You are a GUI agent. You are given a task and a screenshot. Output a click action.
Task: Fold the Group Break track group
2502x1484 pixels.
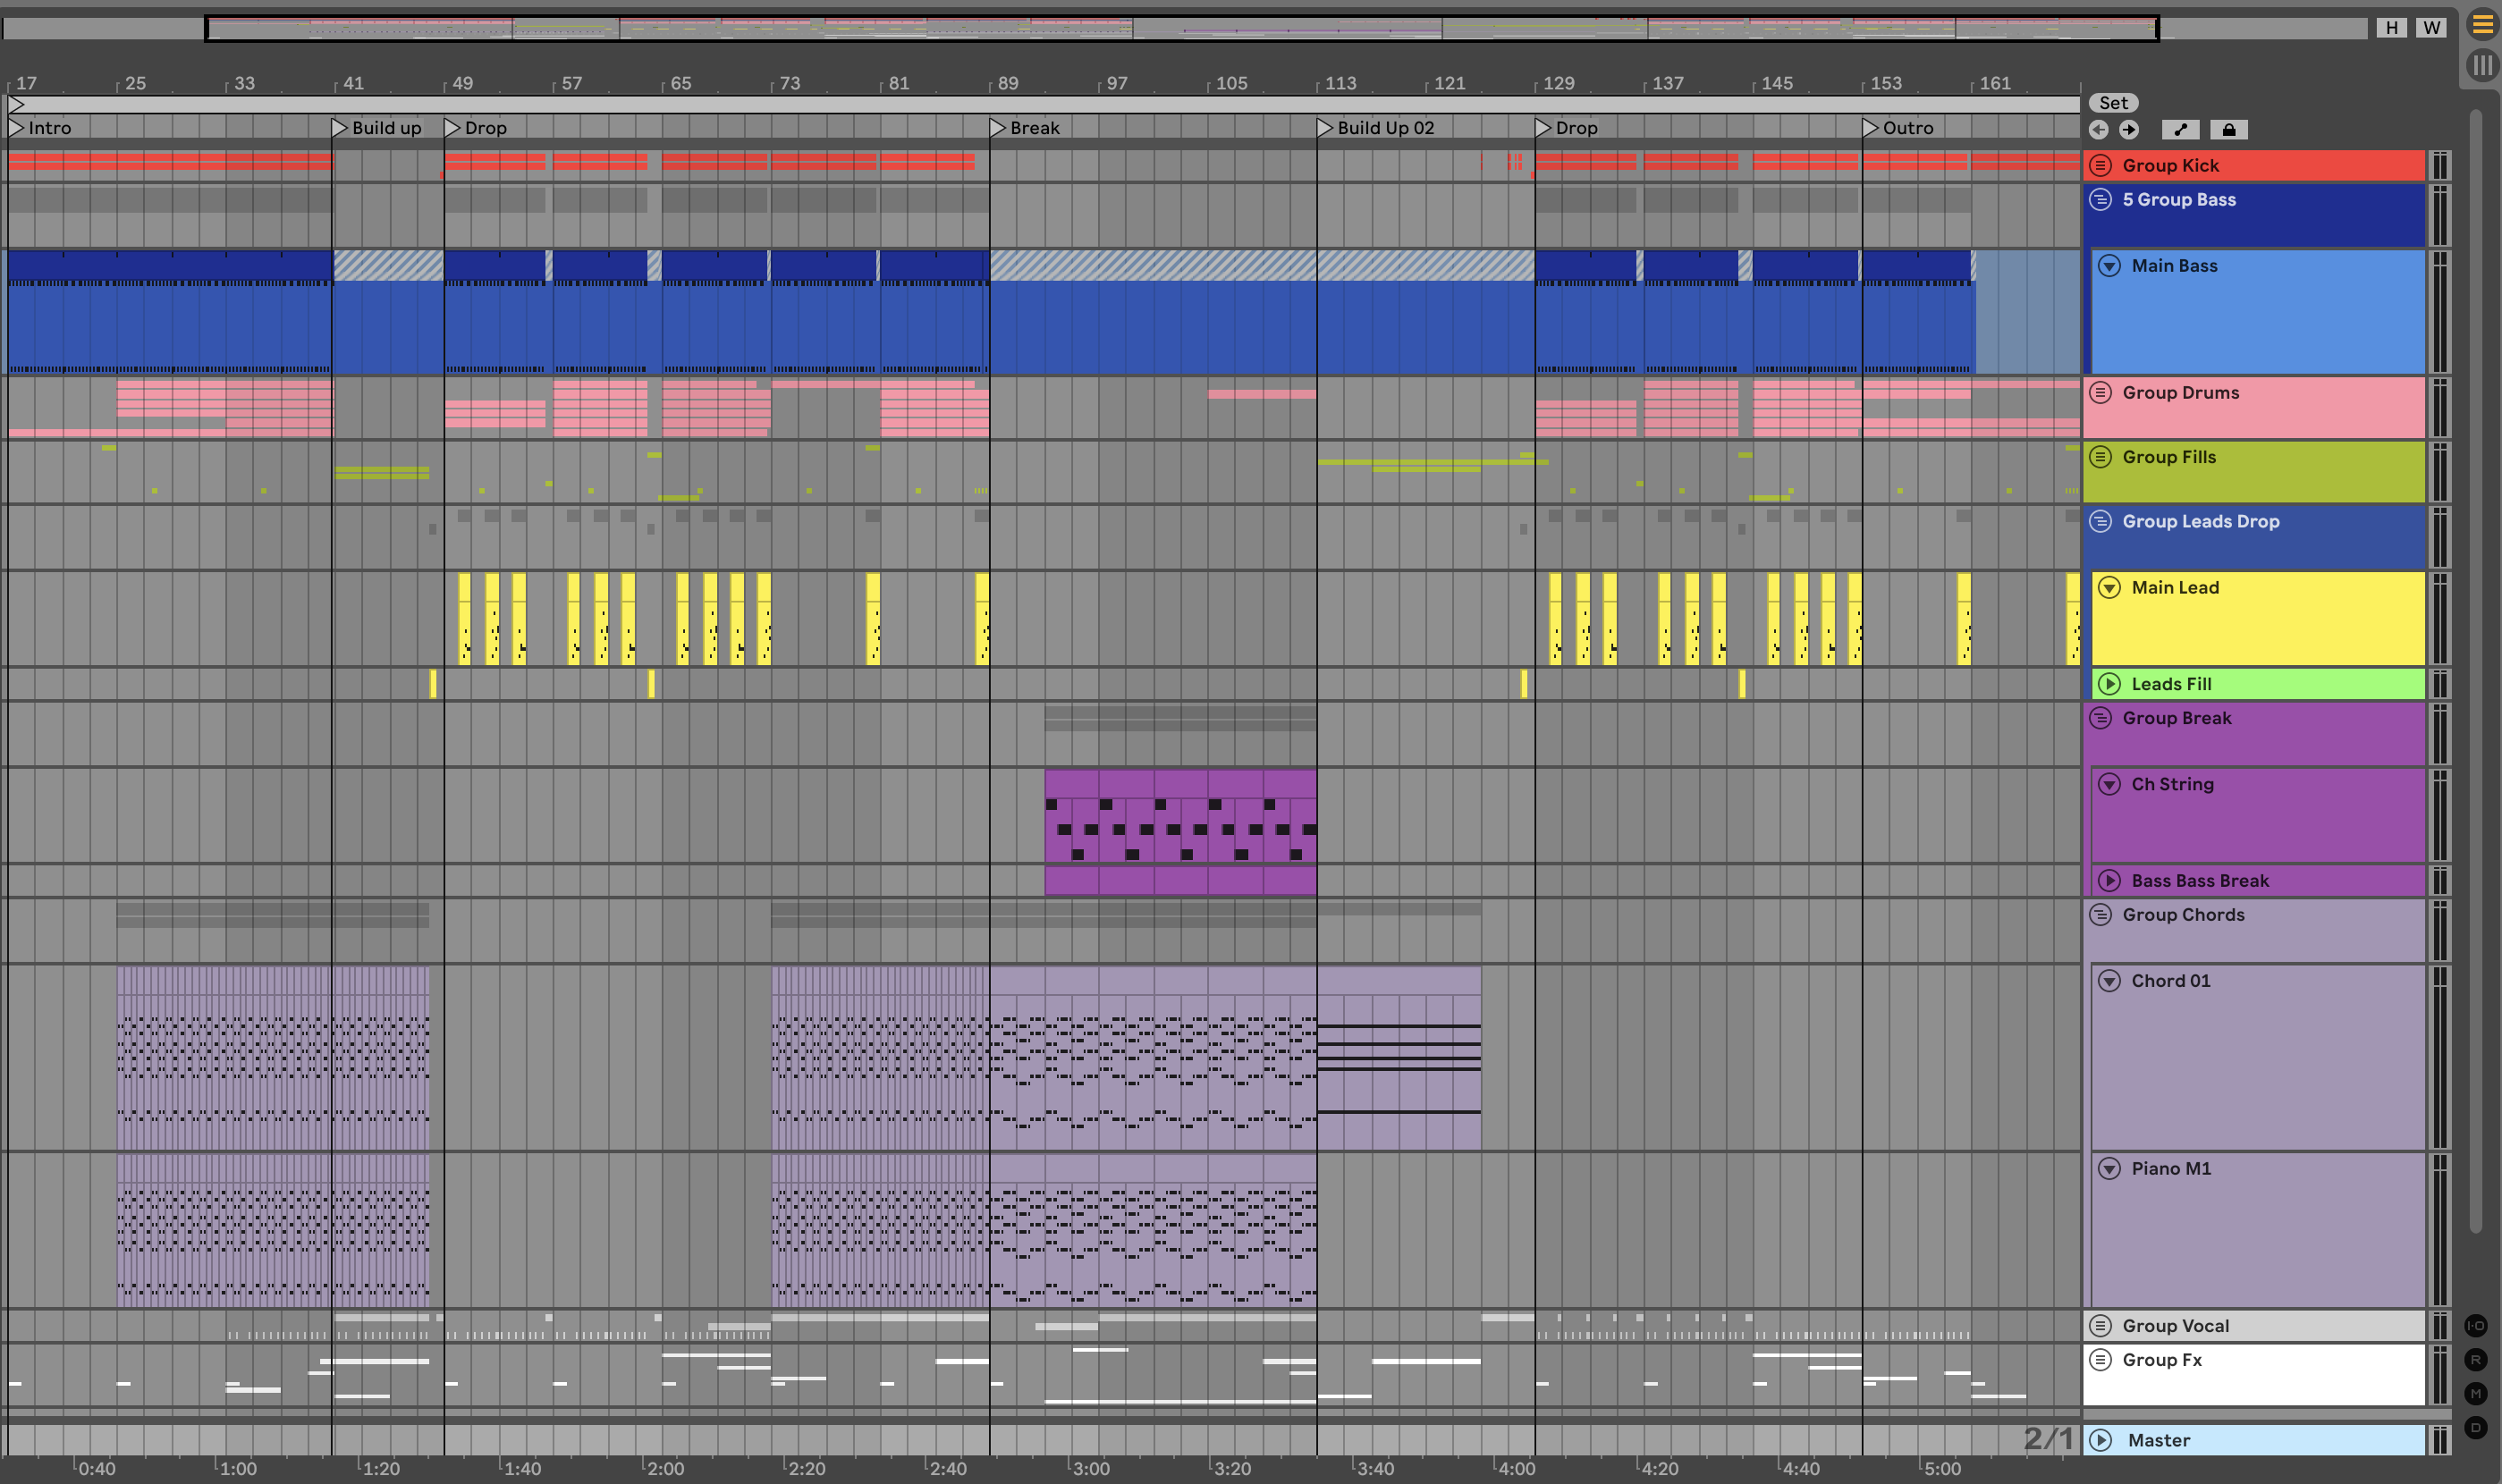2101,718
